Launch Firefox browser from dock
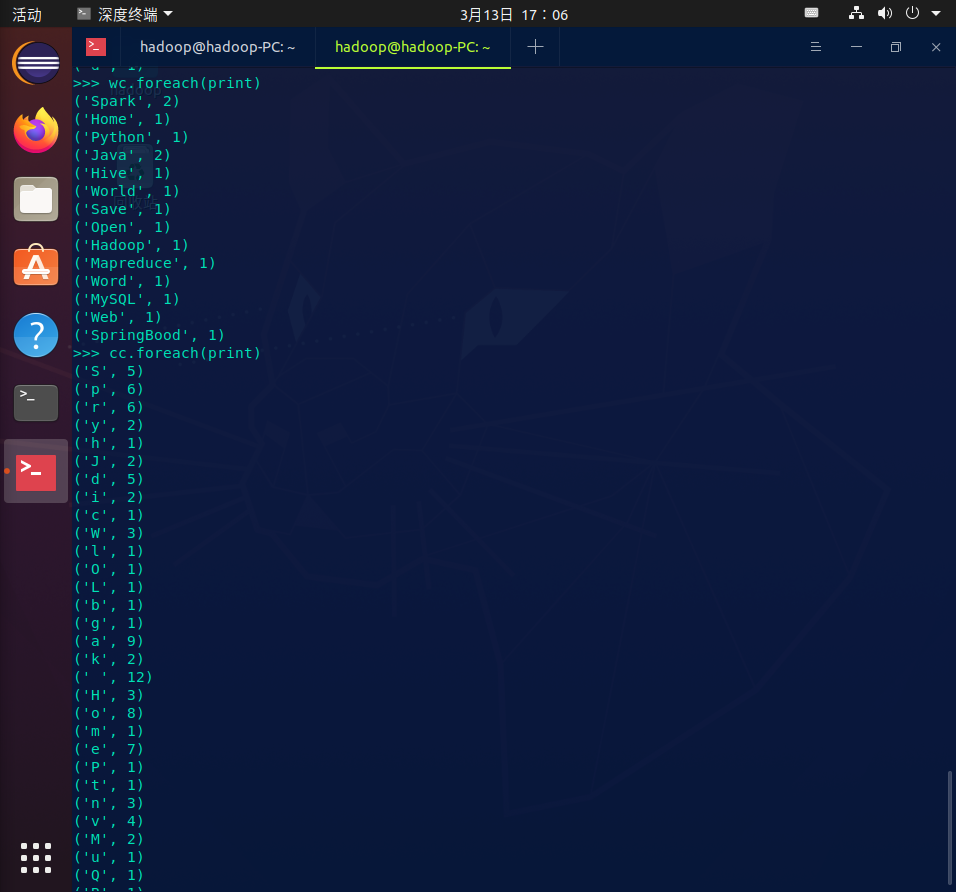Screen dimensions: 956x892 (x=36, y=130)
